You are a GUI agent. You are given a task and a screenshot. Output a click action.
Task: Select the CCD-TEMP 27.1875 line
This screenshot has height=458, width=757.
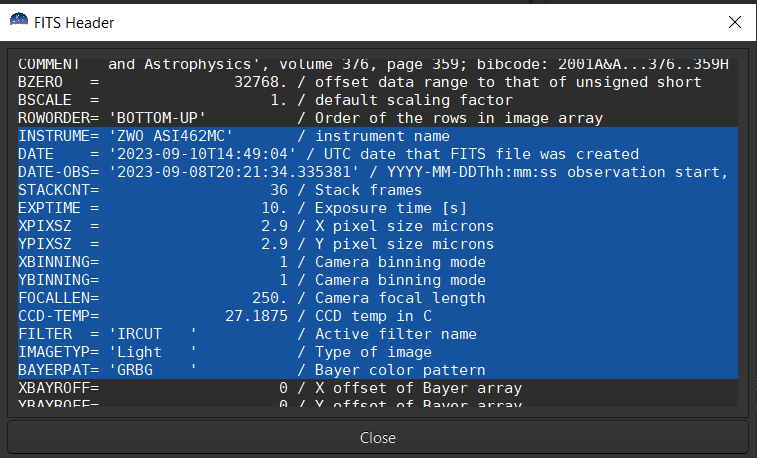click(378, 316)
